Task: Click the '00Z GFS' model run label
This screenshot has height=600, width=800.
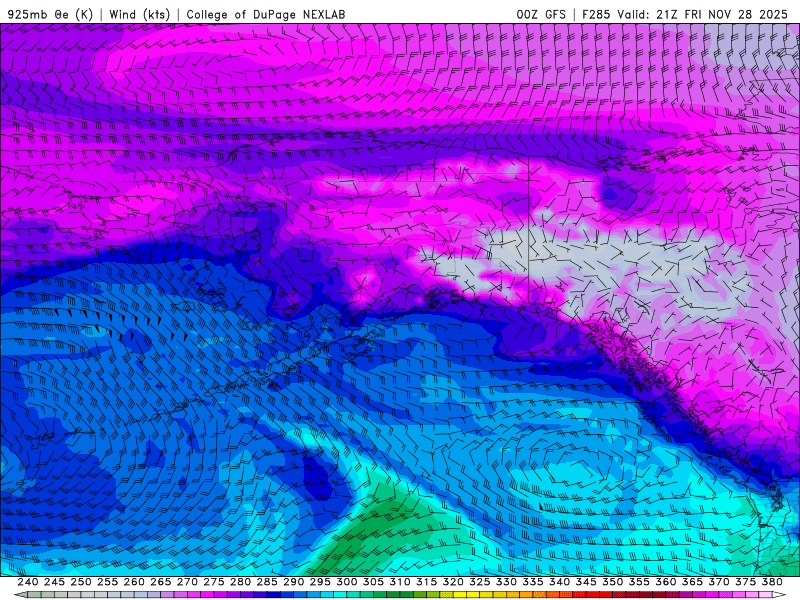Action: pos(541,14)
